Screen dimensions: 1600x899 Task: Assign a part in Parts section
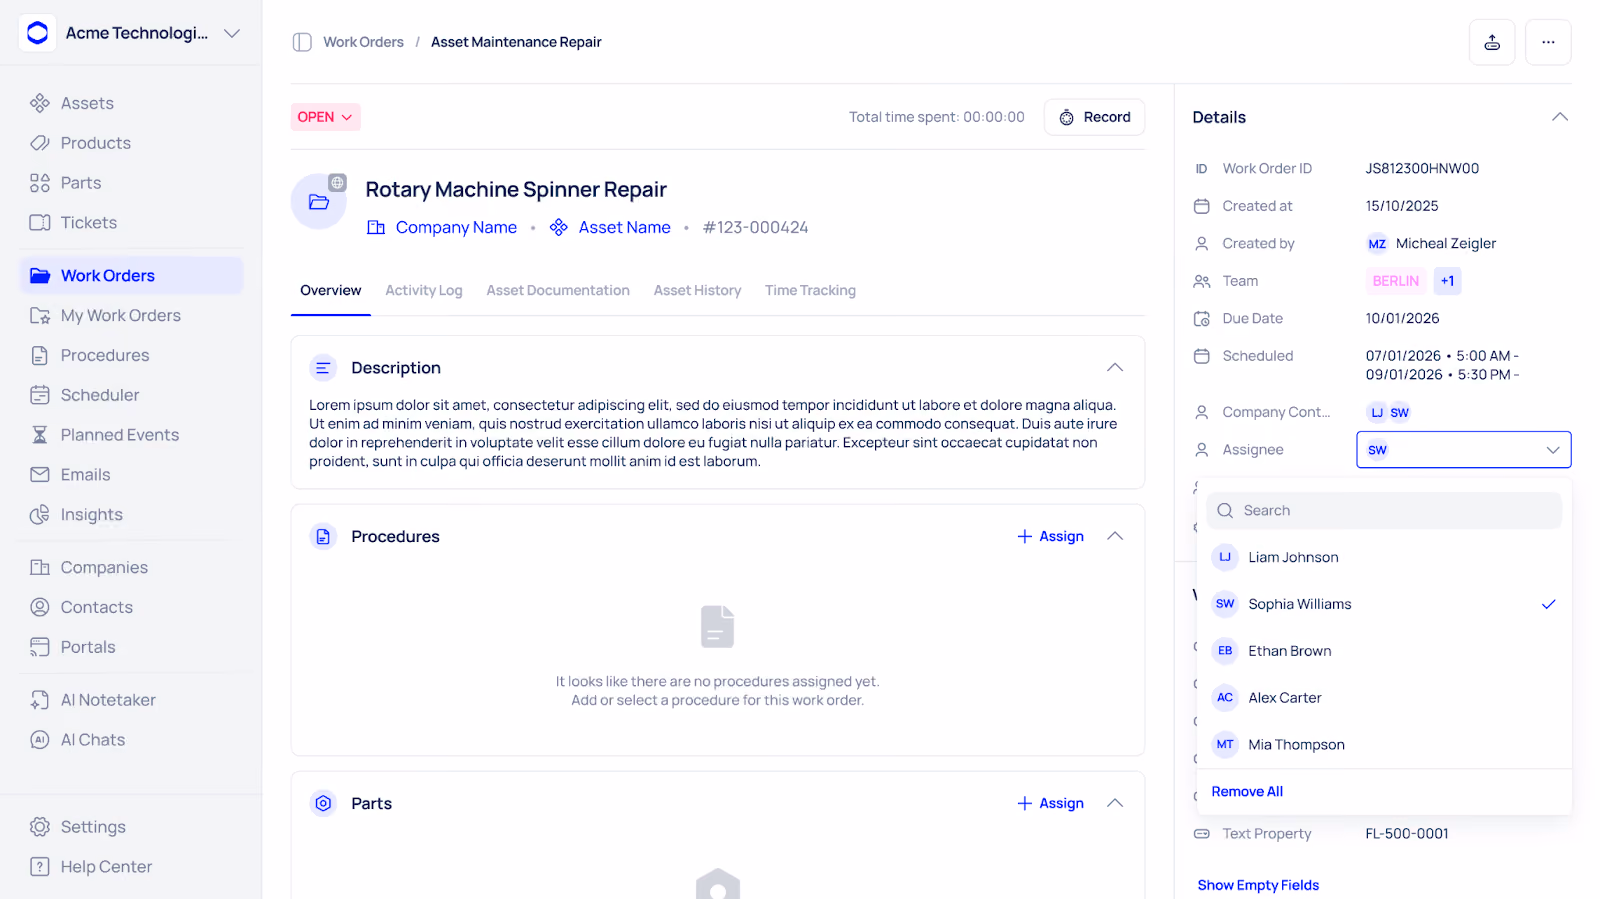1051,803
